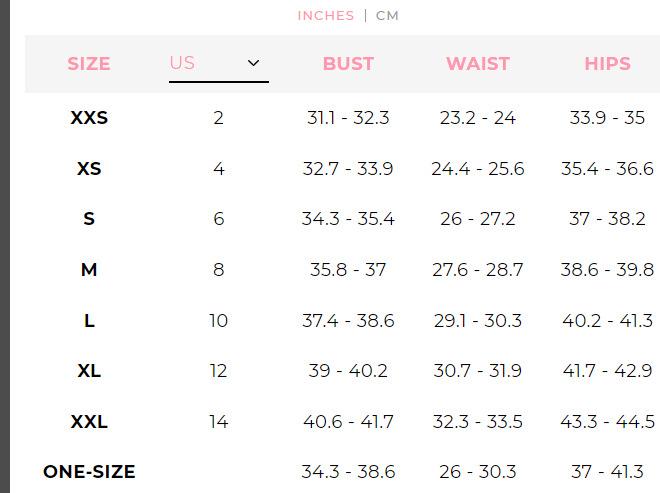Select the XL size row label

(89, 371)
